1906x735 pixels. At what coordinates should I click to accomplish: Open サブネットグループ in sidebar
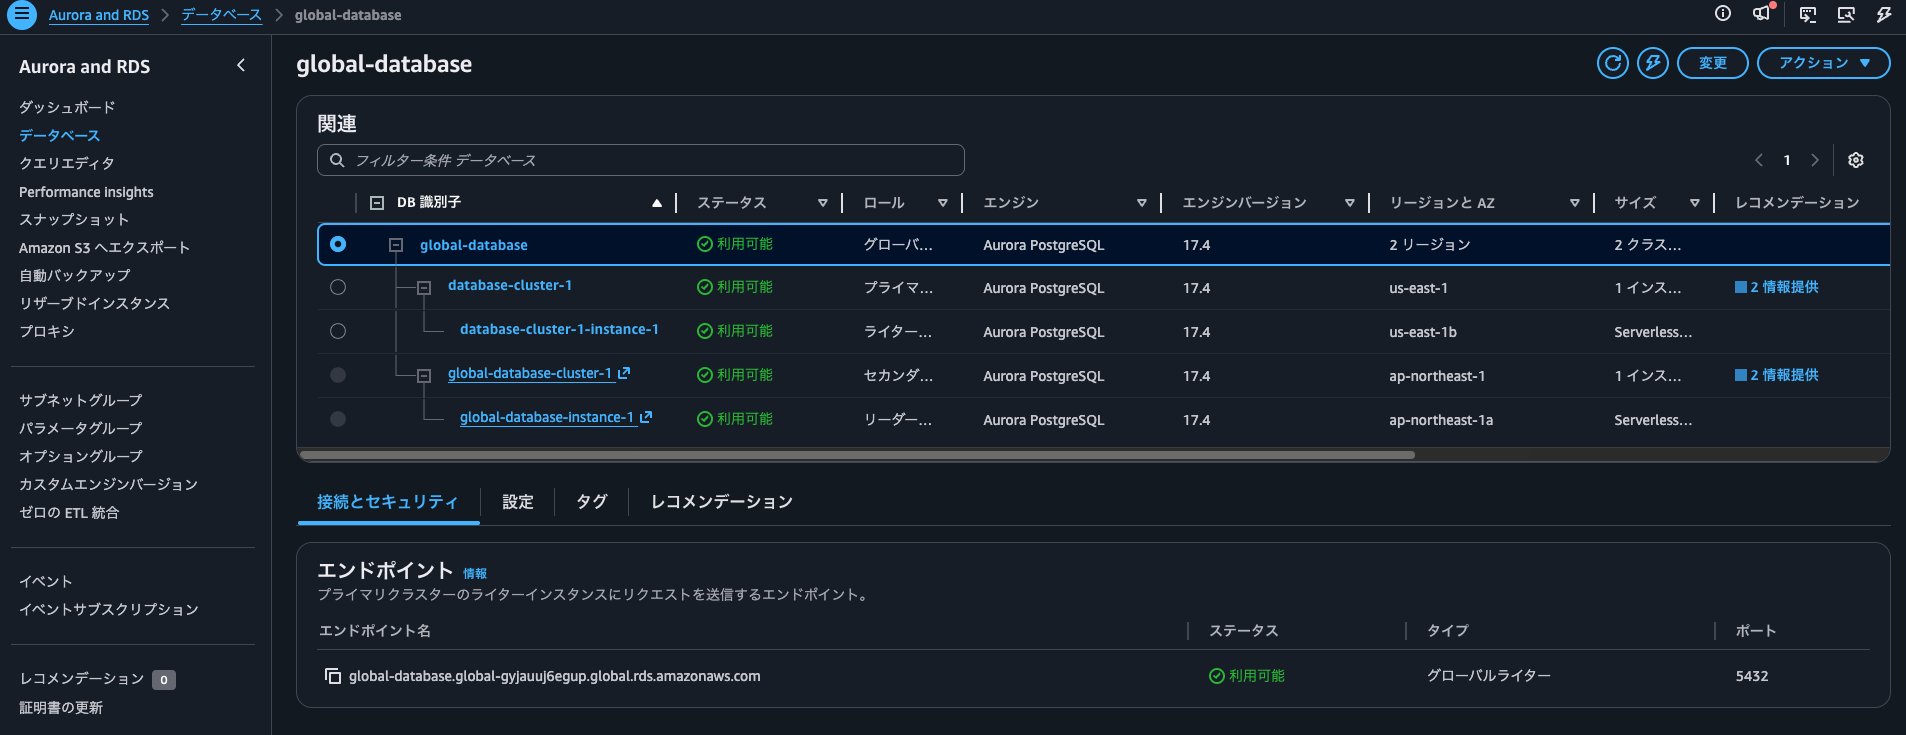tap(81, 400)
